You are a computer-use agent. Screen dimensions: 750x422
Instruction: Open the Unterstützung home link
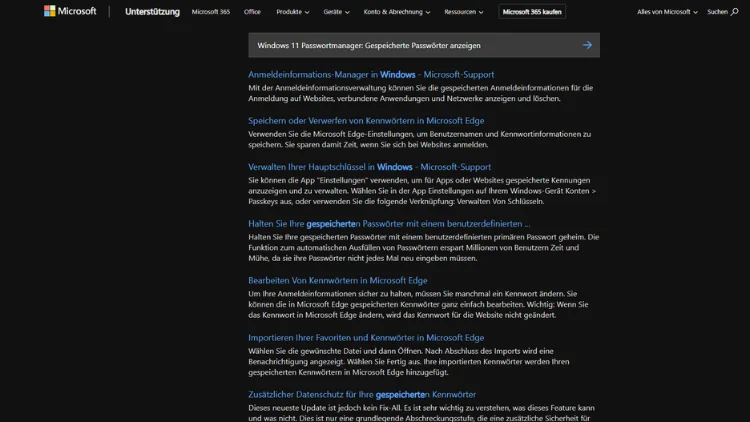[152, 11]
